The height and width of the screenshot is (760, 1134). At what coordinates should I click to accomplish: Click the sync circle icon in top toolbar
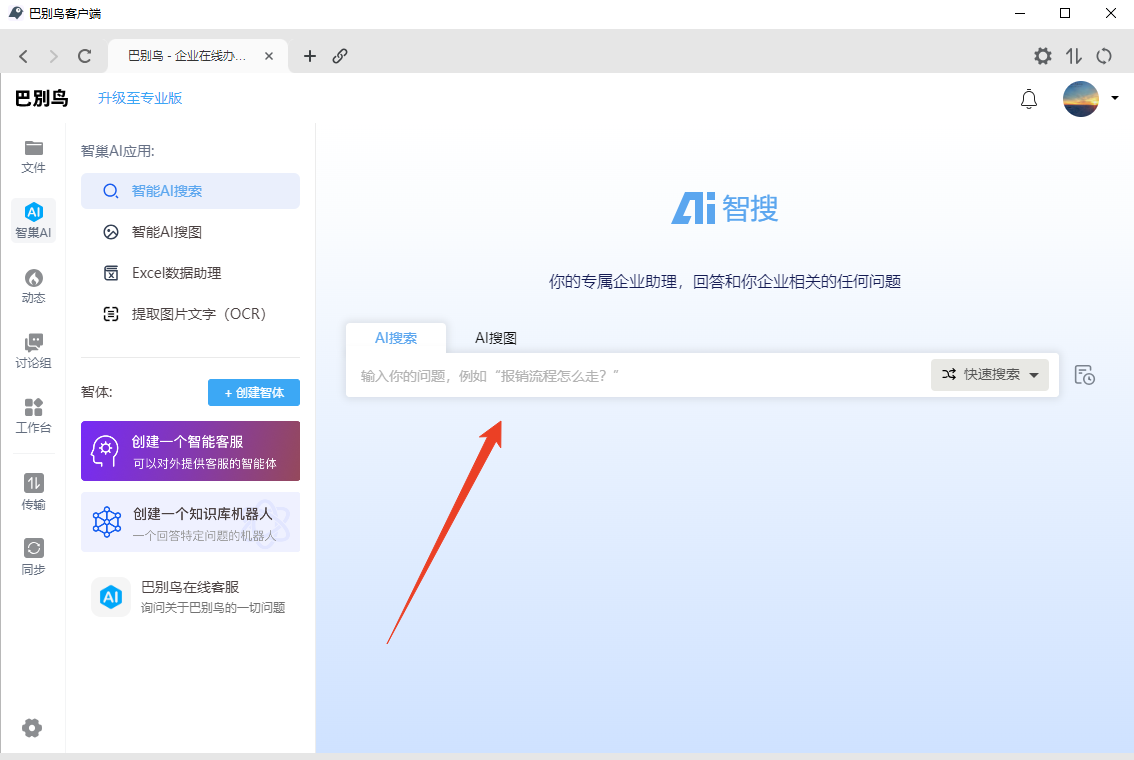coord(1104,56)
